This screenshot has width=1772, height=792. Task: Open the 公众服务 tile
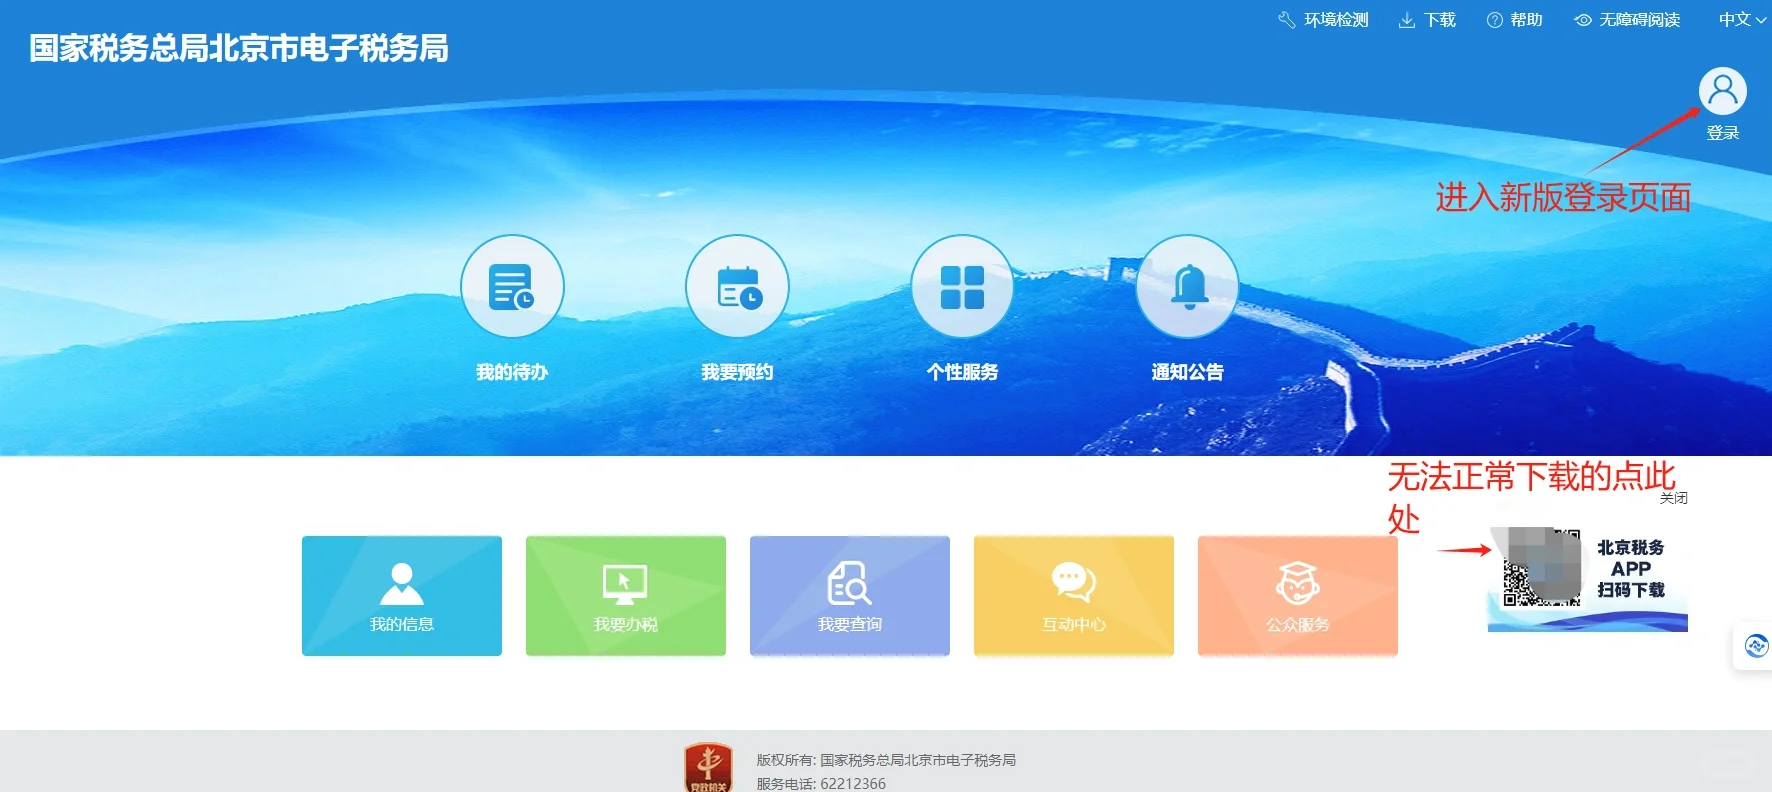click(x=1298, y=596)
